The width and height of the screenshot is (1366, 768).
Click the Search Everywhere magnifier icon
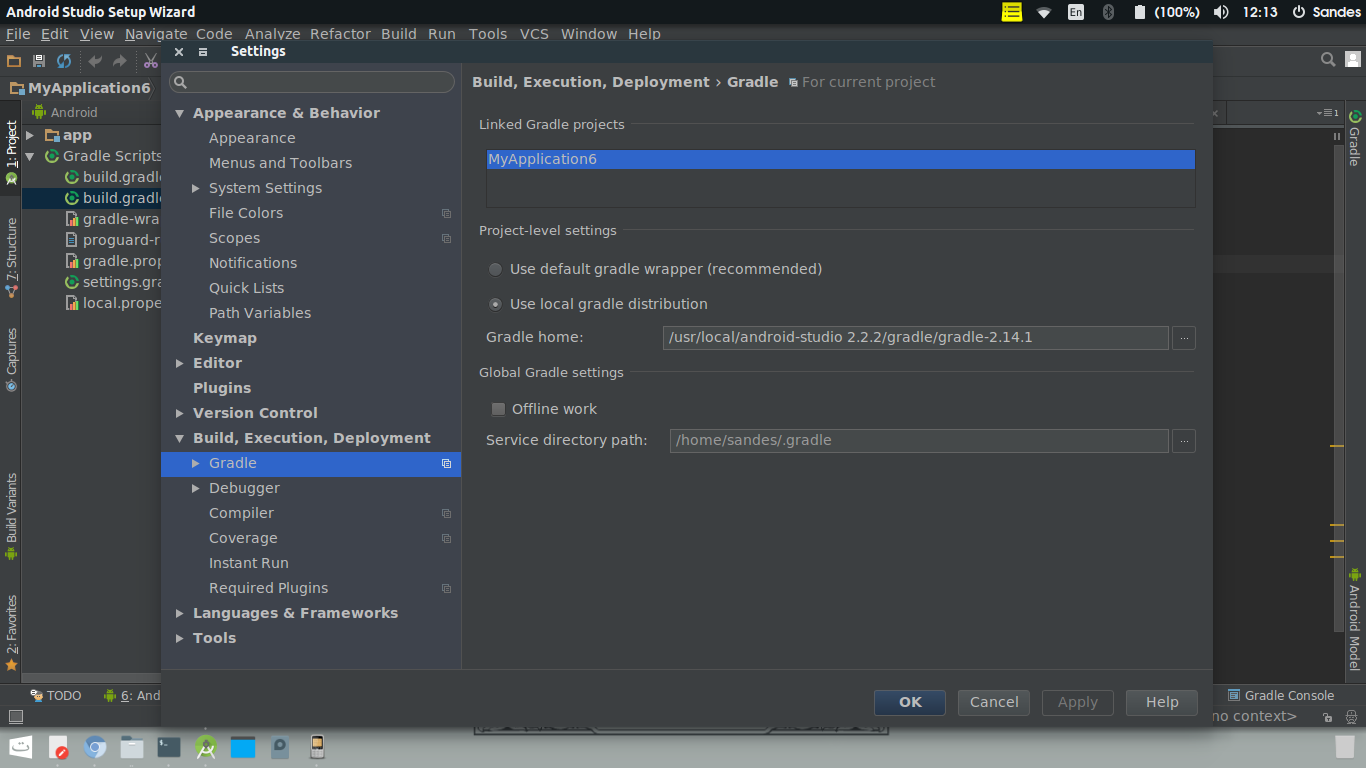(x=1328, y=60)
